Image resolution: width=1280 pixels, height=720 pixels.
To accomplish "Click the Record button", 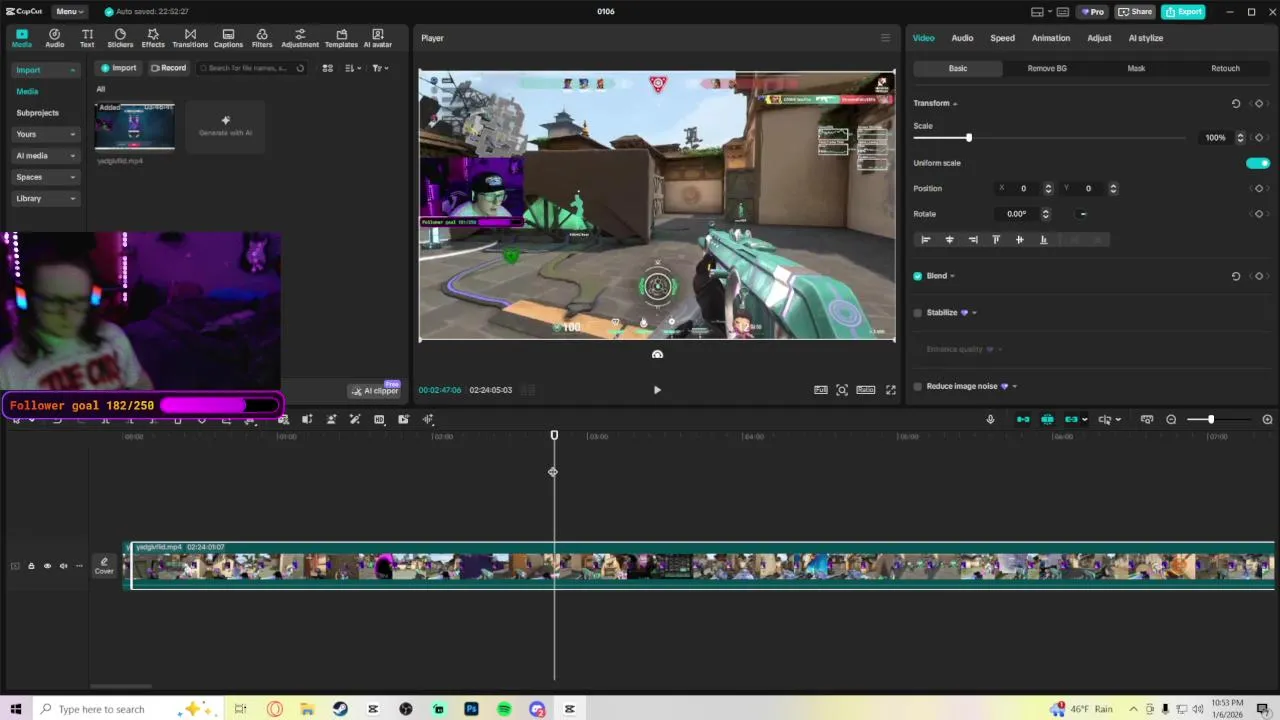I will click(x=168, y=68).
